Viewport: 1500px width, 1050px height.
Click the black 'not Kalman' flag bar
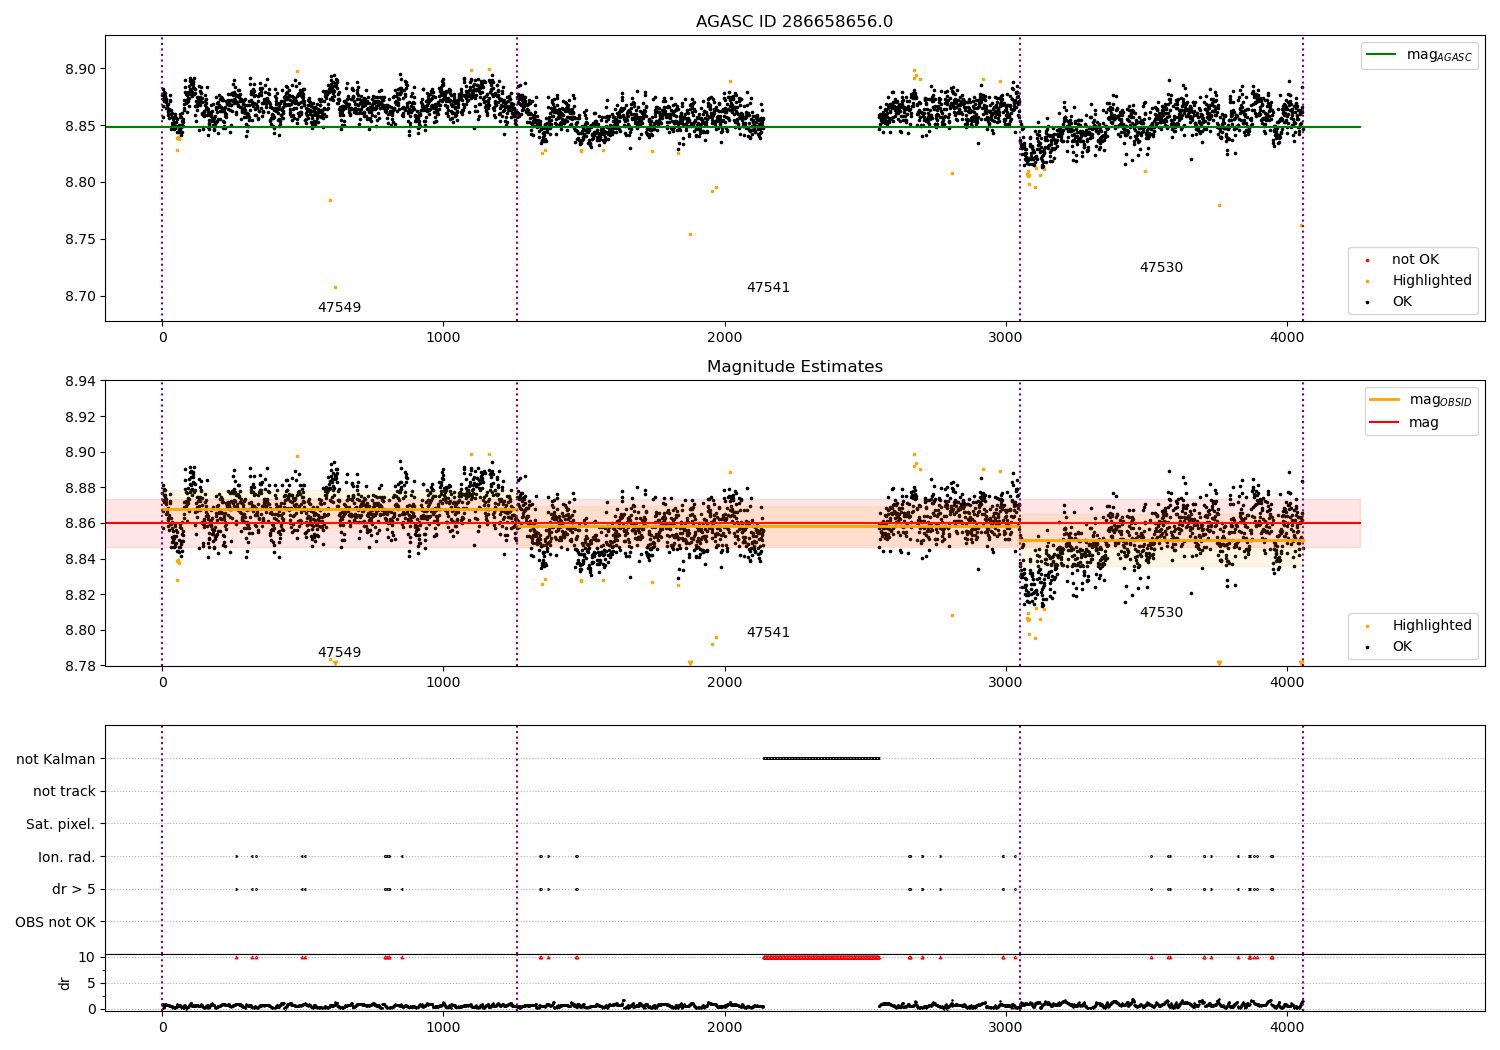(821, 758)
